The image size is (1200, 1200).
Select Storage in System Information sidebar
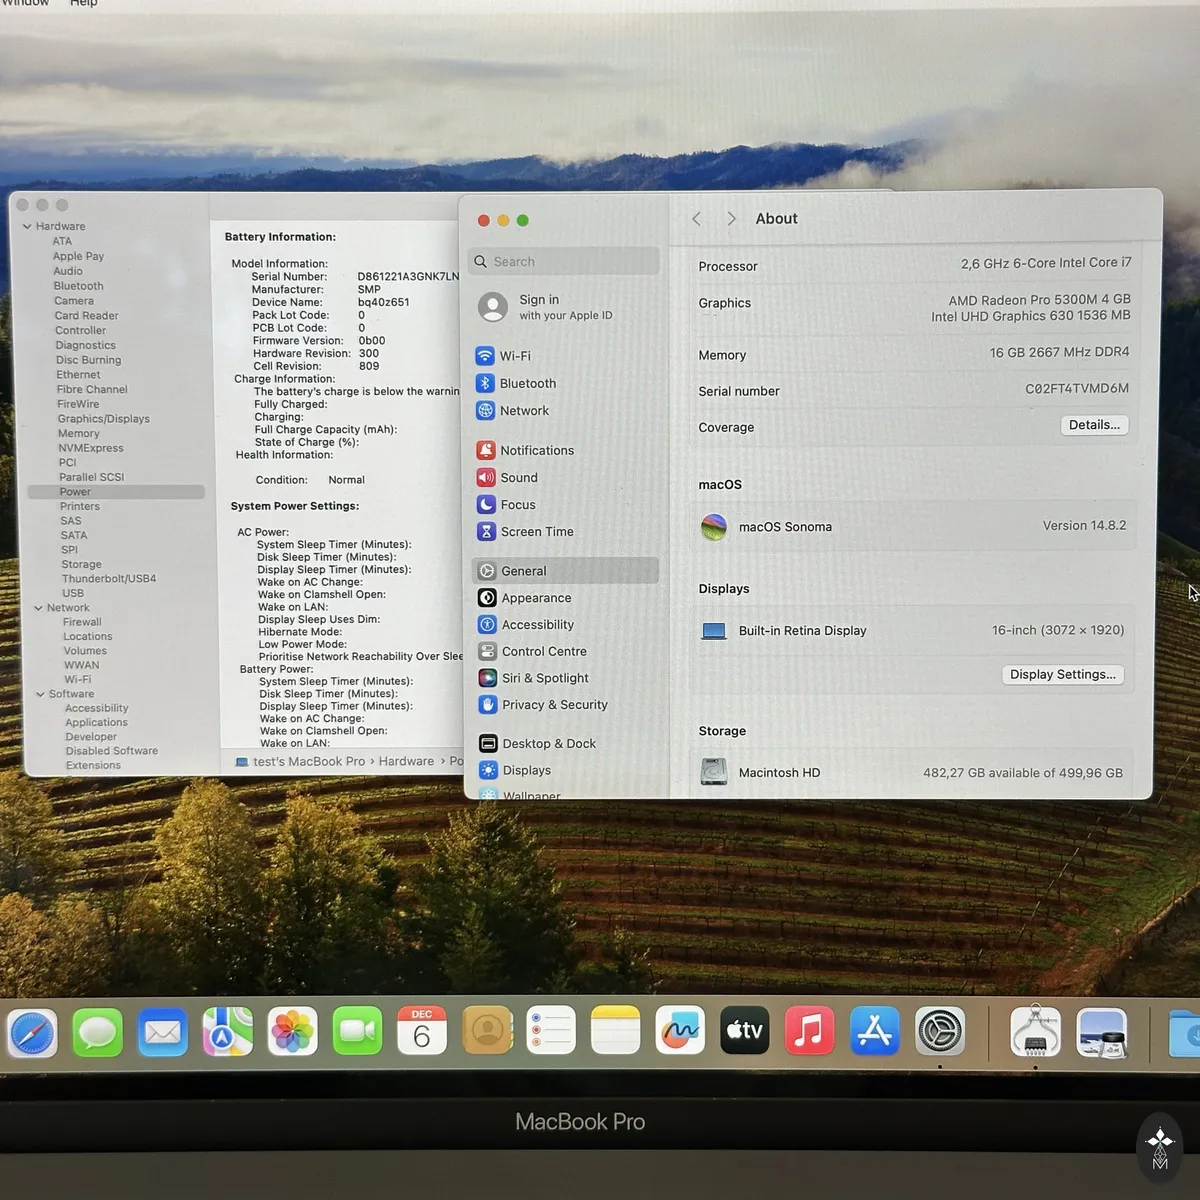point(81,565)
